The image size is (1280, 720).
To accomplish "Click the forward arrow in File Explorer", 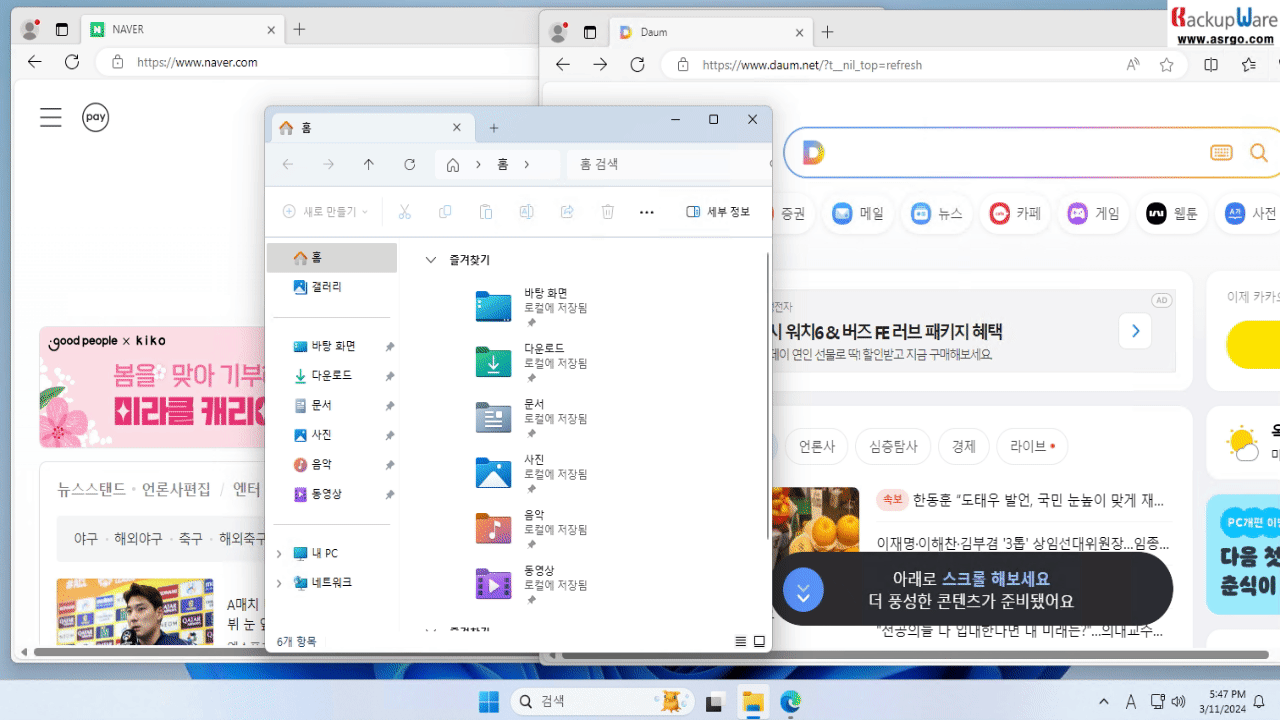I will 328,164.
